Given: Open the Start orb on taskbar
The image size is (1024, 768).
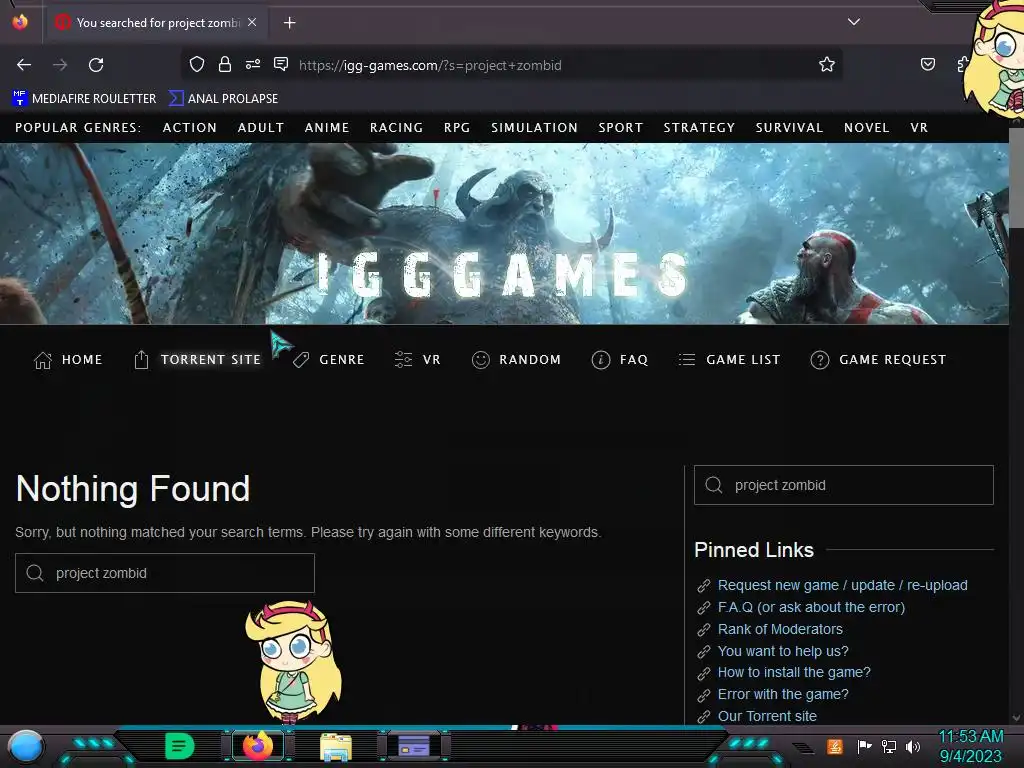Looking at the screenshot, I should 26,747.
